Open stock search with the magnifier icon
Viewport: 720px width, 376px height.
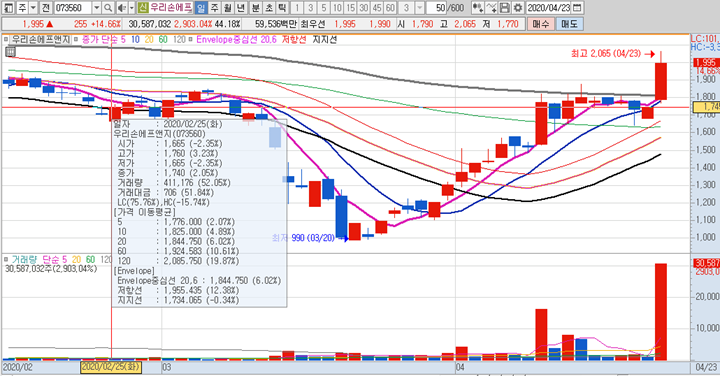108,8
